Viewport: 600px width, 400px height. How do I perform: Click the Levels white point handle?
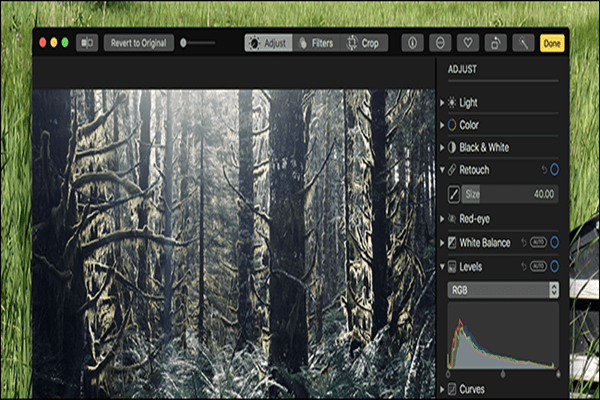tap(558, 374)
